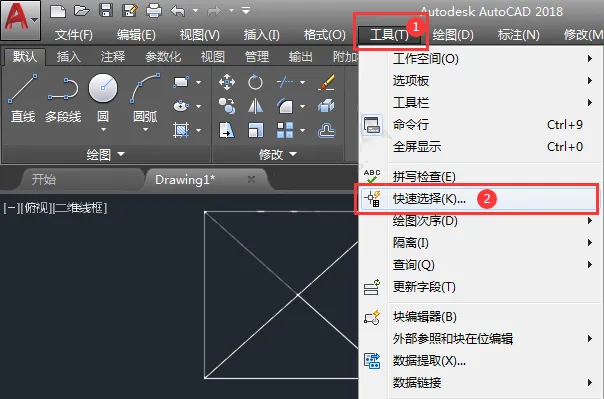Open the 文件(F) menu

point(74,35)
